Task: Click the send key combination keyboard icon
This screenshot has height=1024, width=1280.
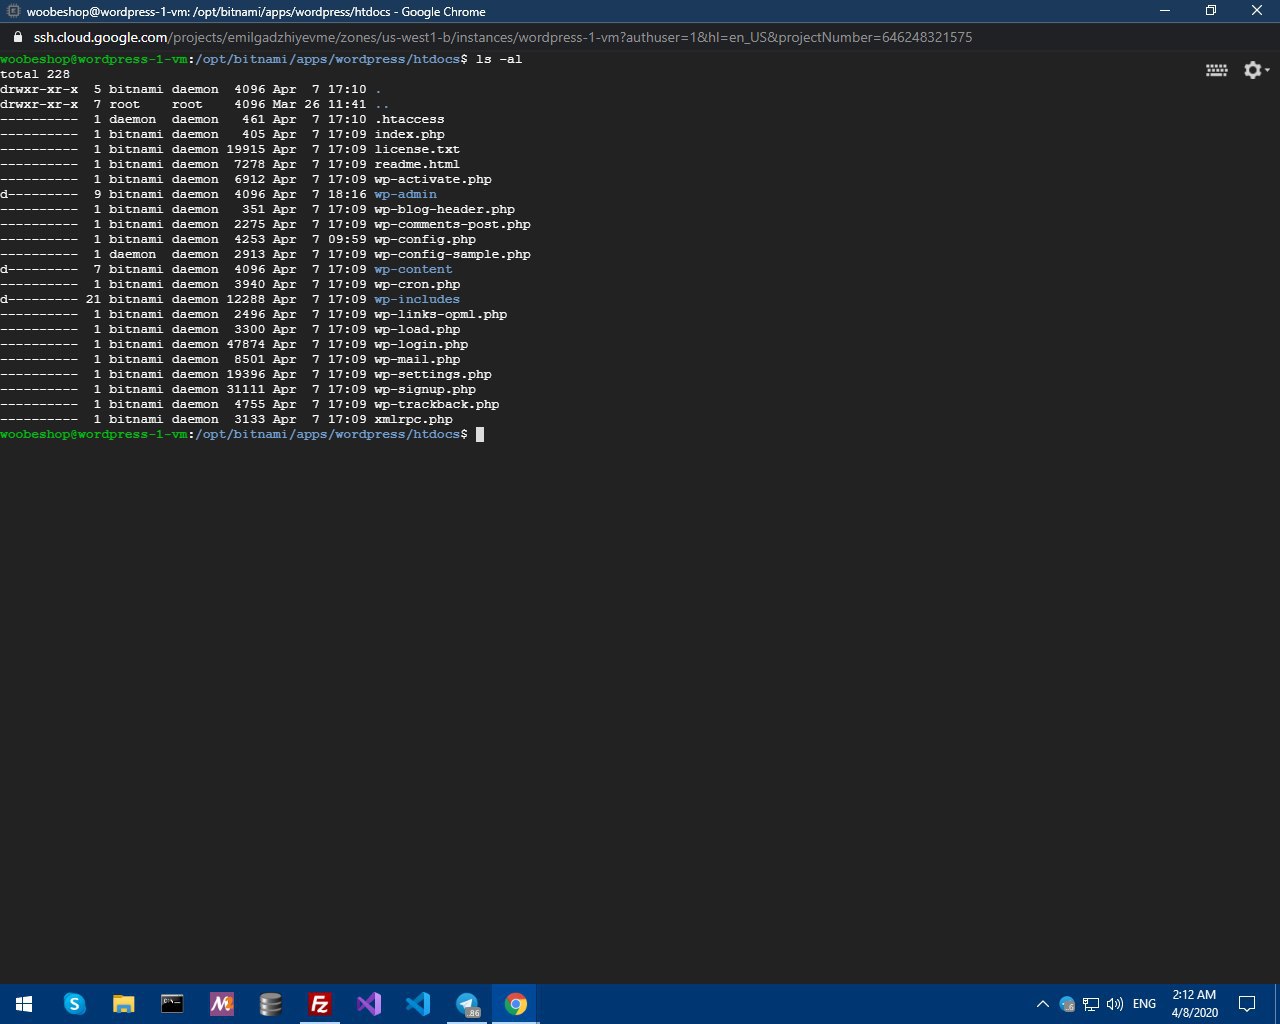Action: tap(1216, 70)
